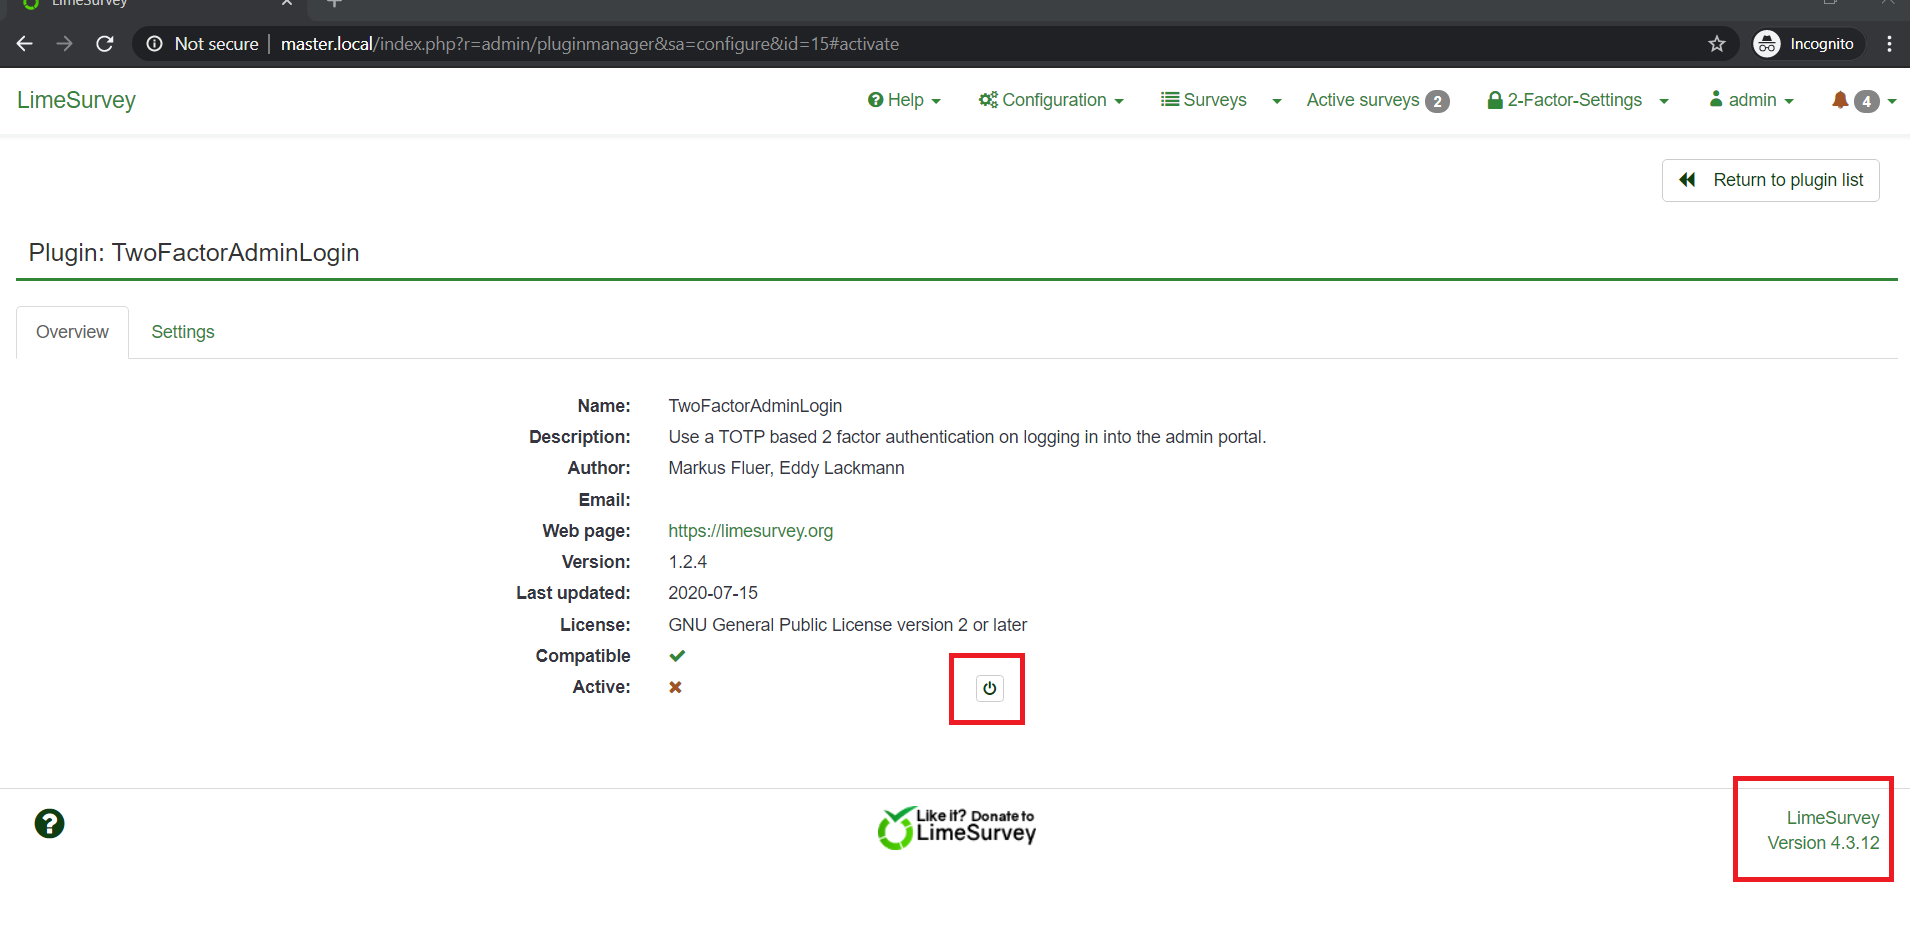Click the LimeSurvey donate logo
Image resolution: width=1910 pixels, height=927 pixels.
click(x=957, y=828)
